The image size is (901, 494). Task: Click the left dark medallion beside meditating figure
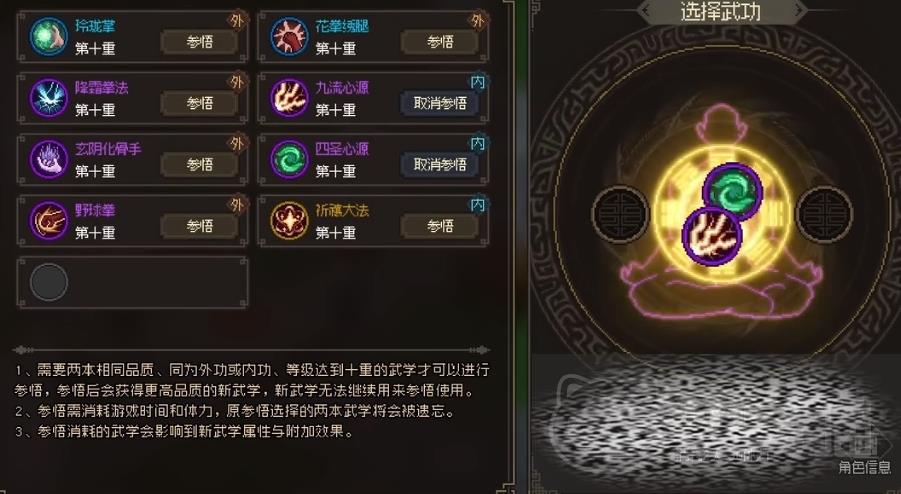(620, 213)
